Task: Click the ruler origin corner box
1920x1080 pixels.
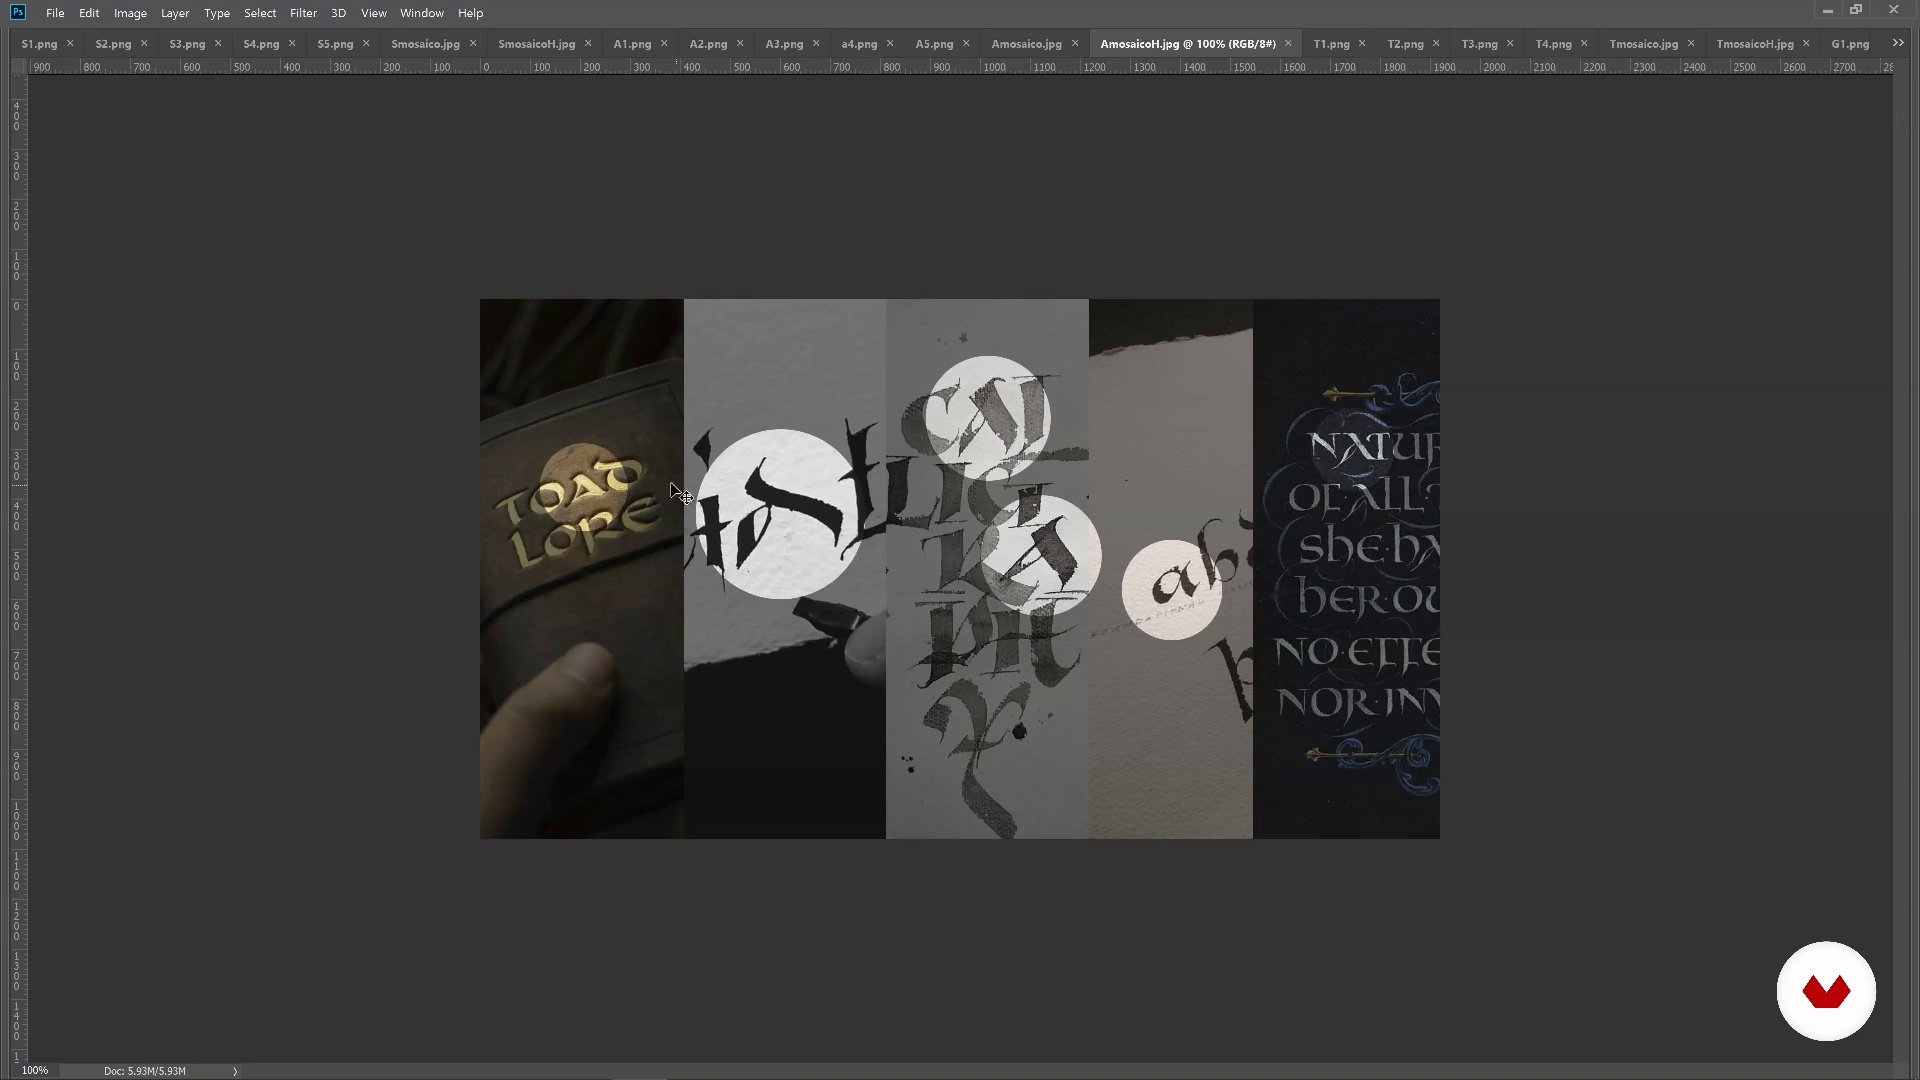Action: (x=18, y=67)
